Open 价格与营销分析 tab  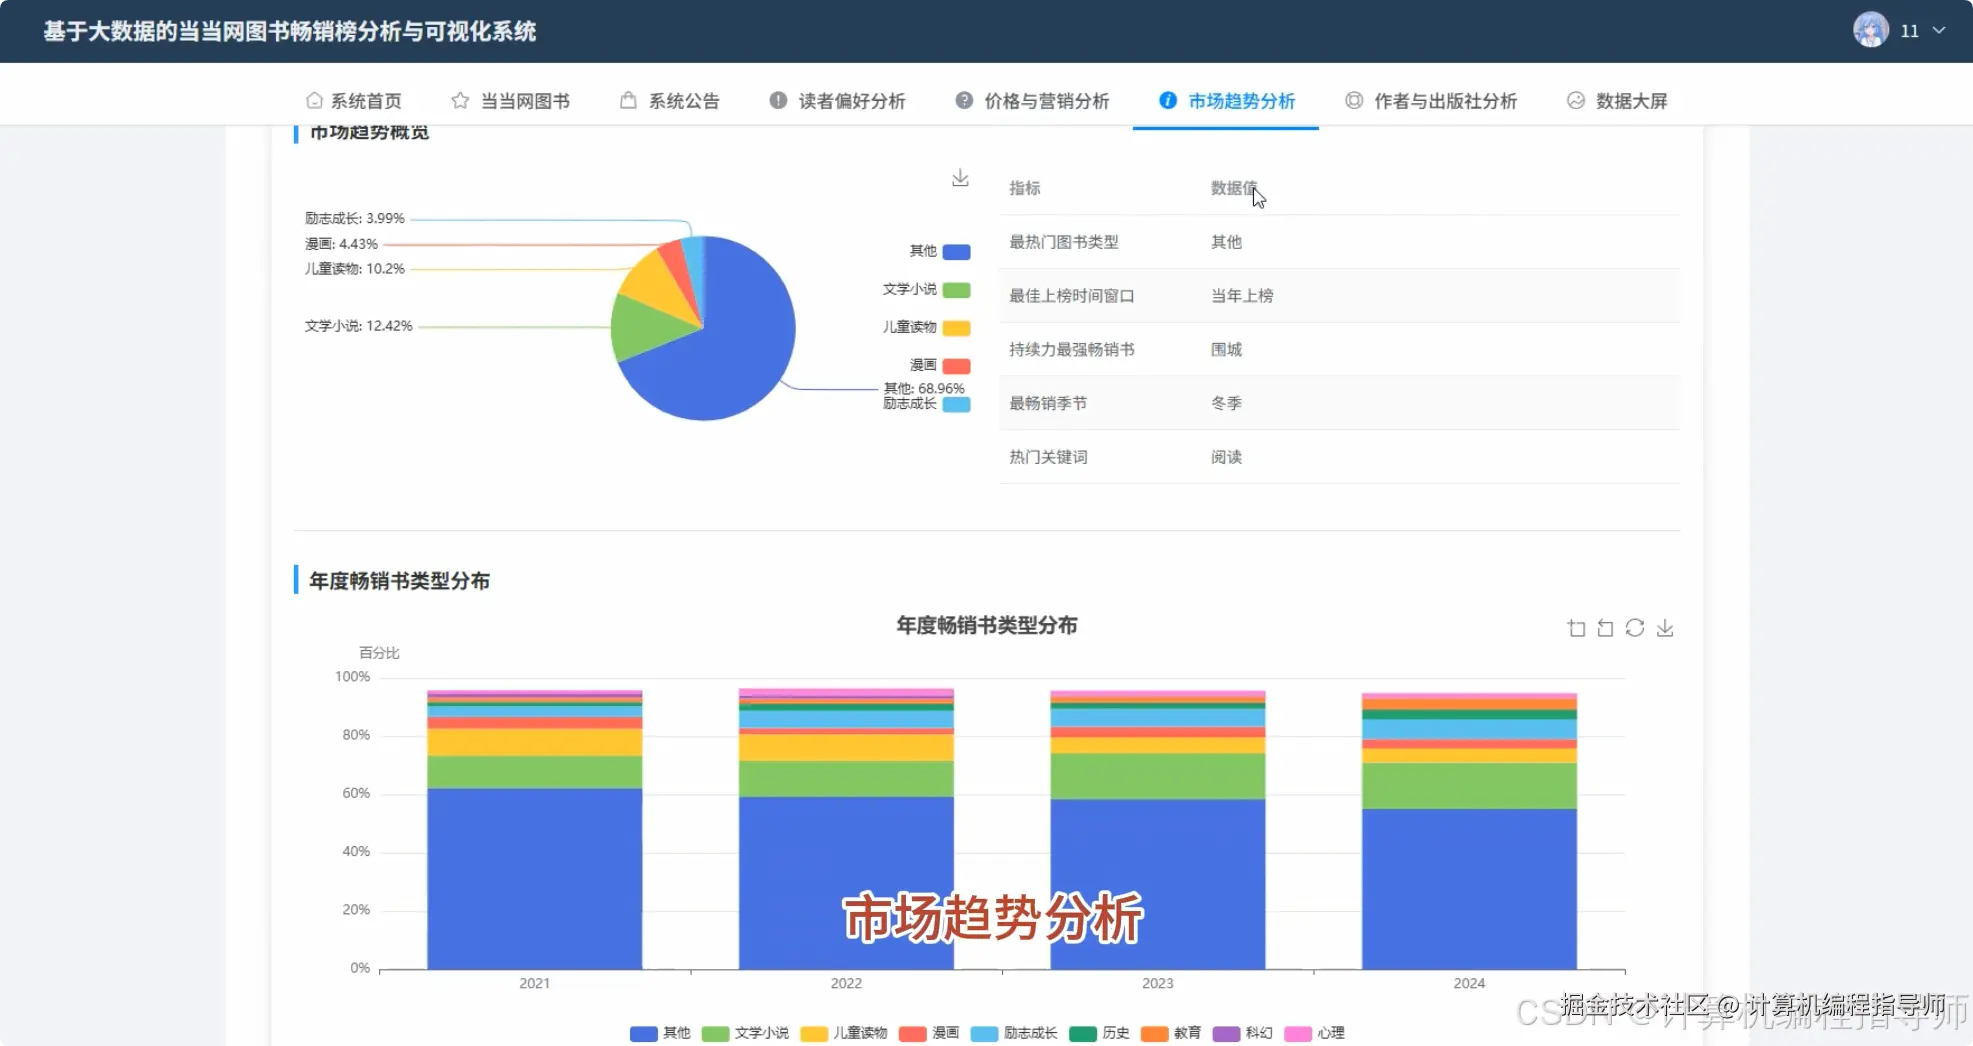point(1033,101)
